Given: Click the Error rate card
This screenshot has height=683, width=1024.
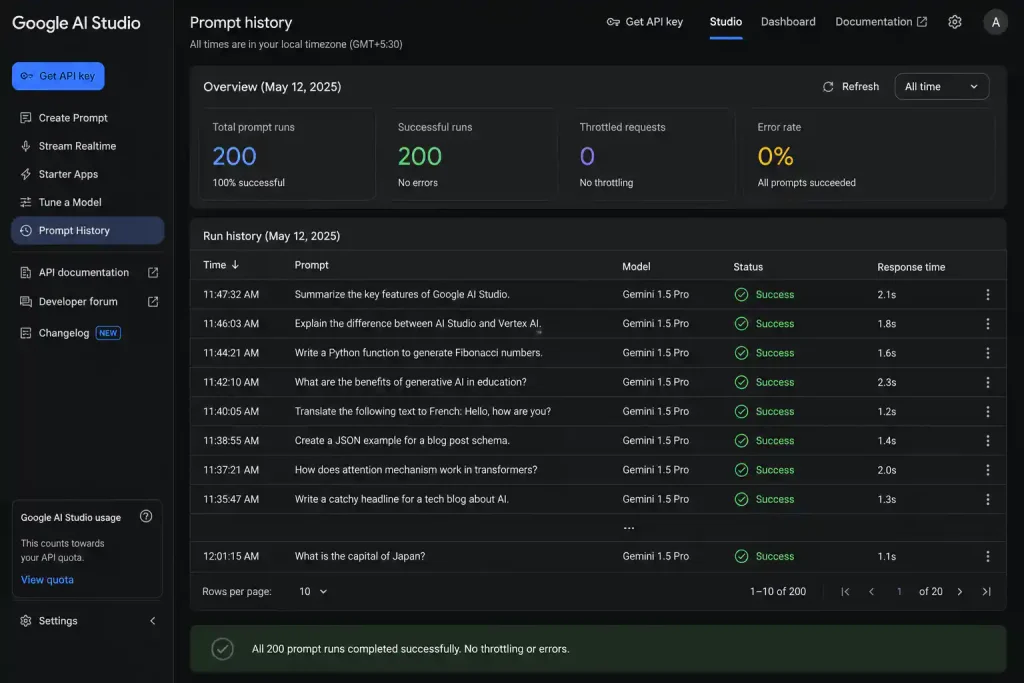Looking at the screenshot, I should [x=869, y=154].
